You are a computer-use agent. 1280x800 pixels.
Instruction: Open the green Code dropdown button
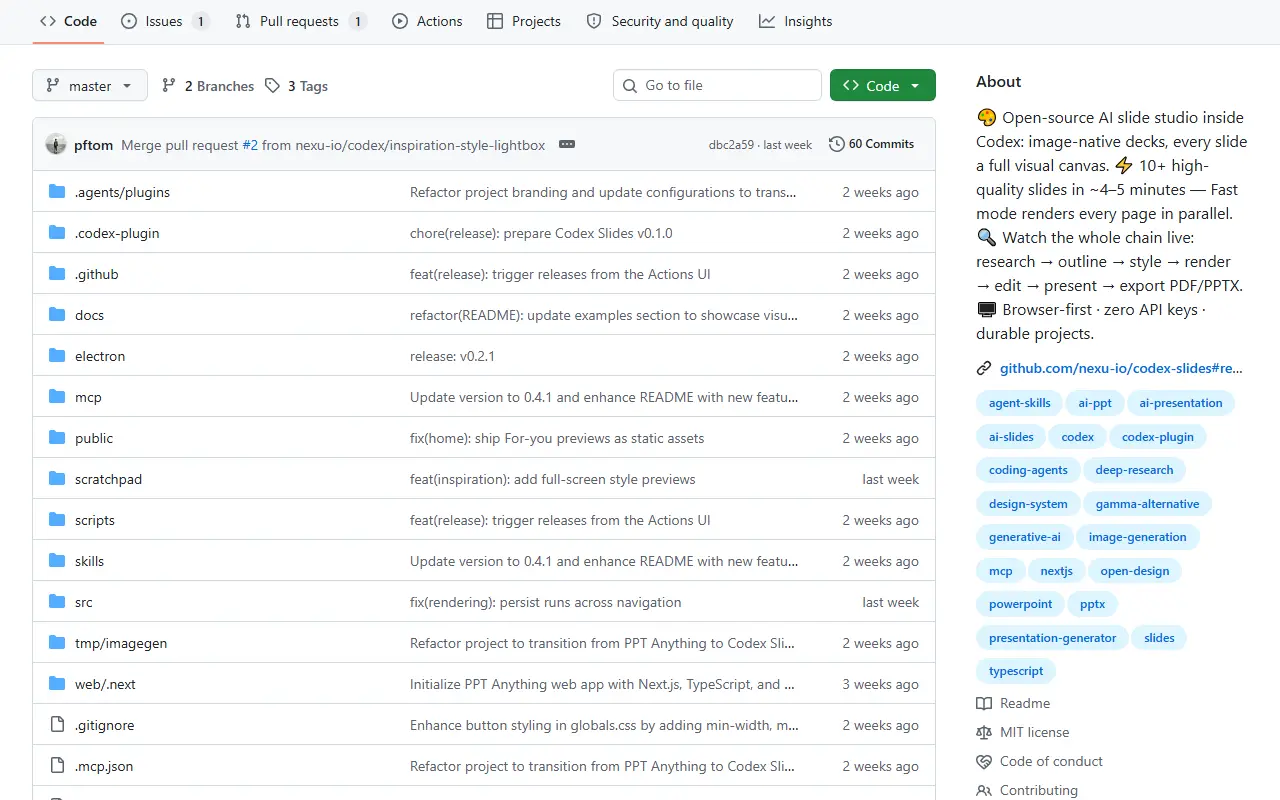883,86
